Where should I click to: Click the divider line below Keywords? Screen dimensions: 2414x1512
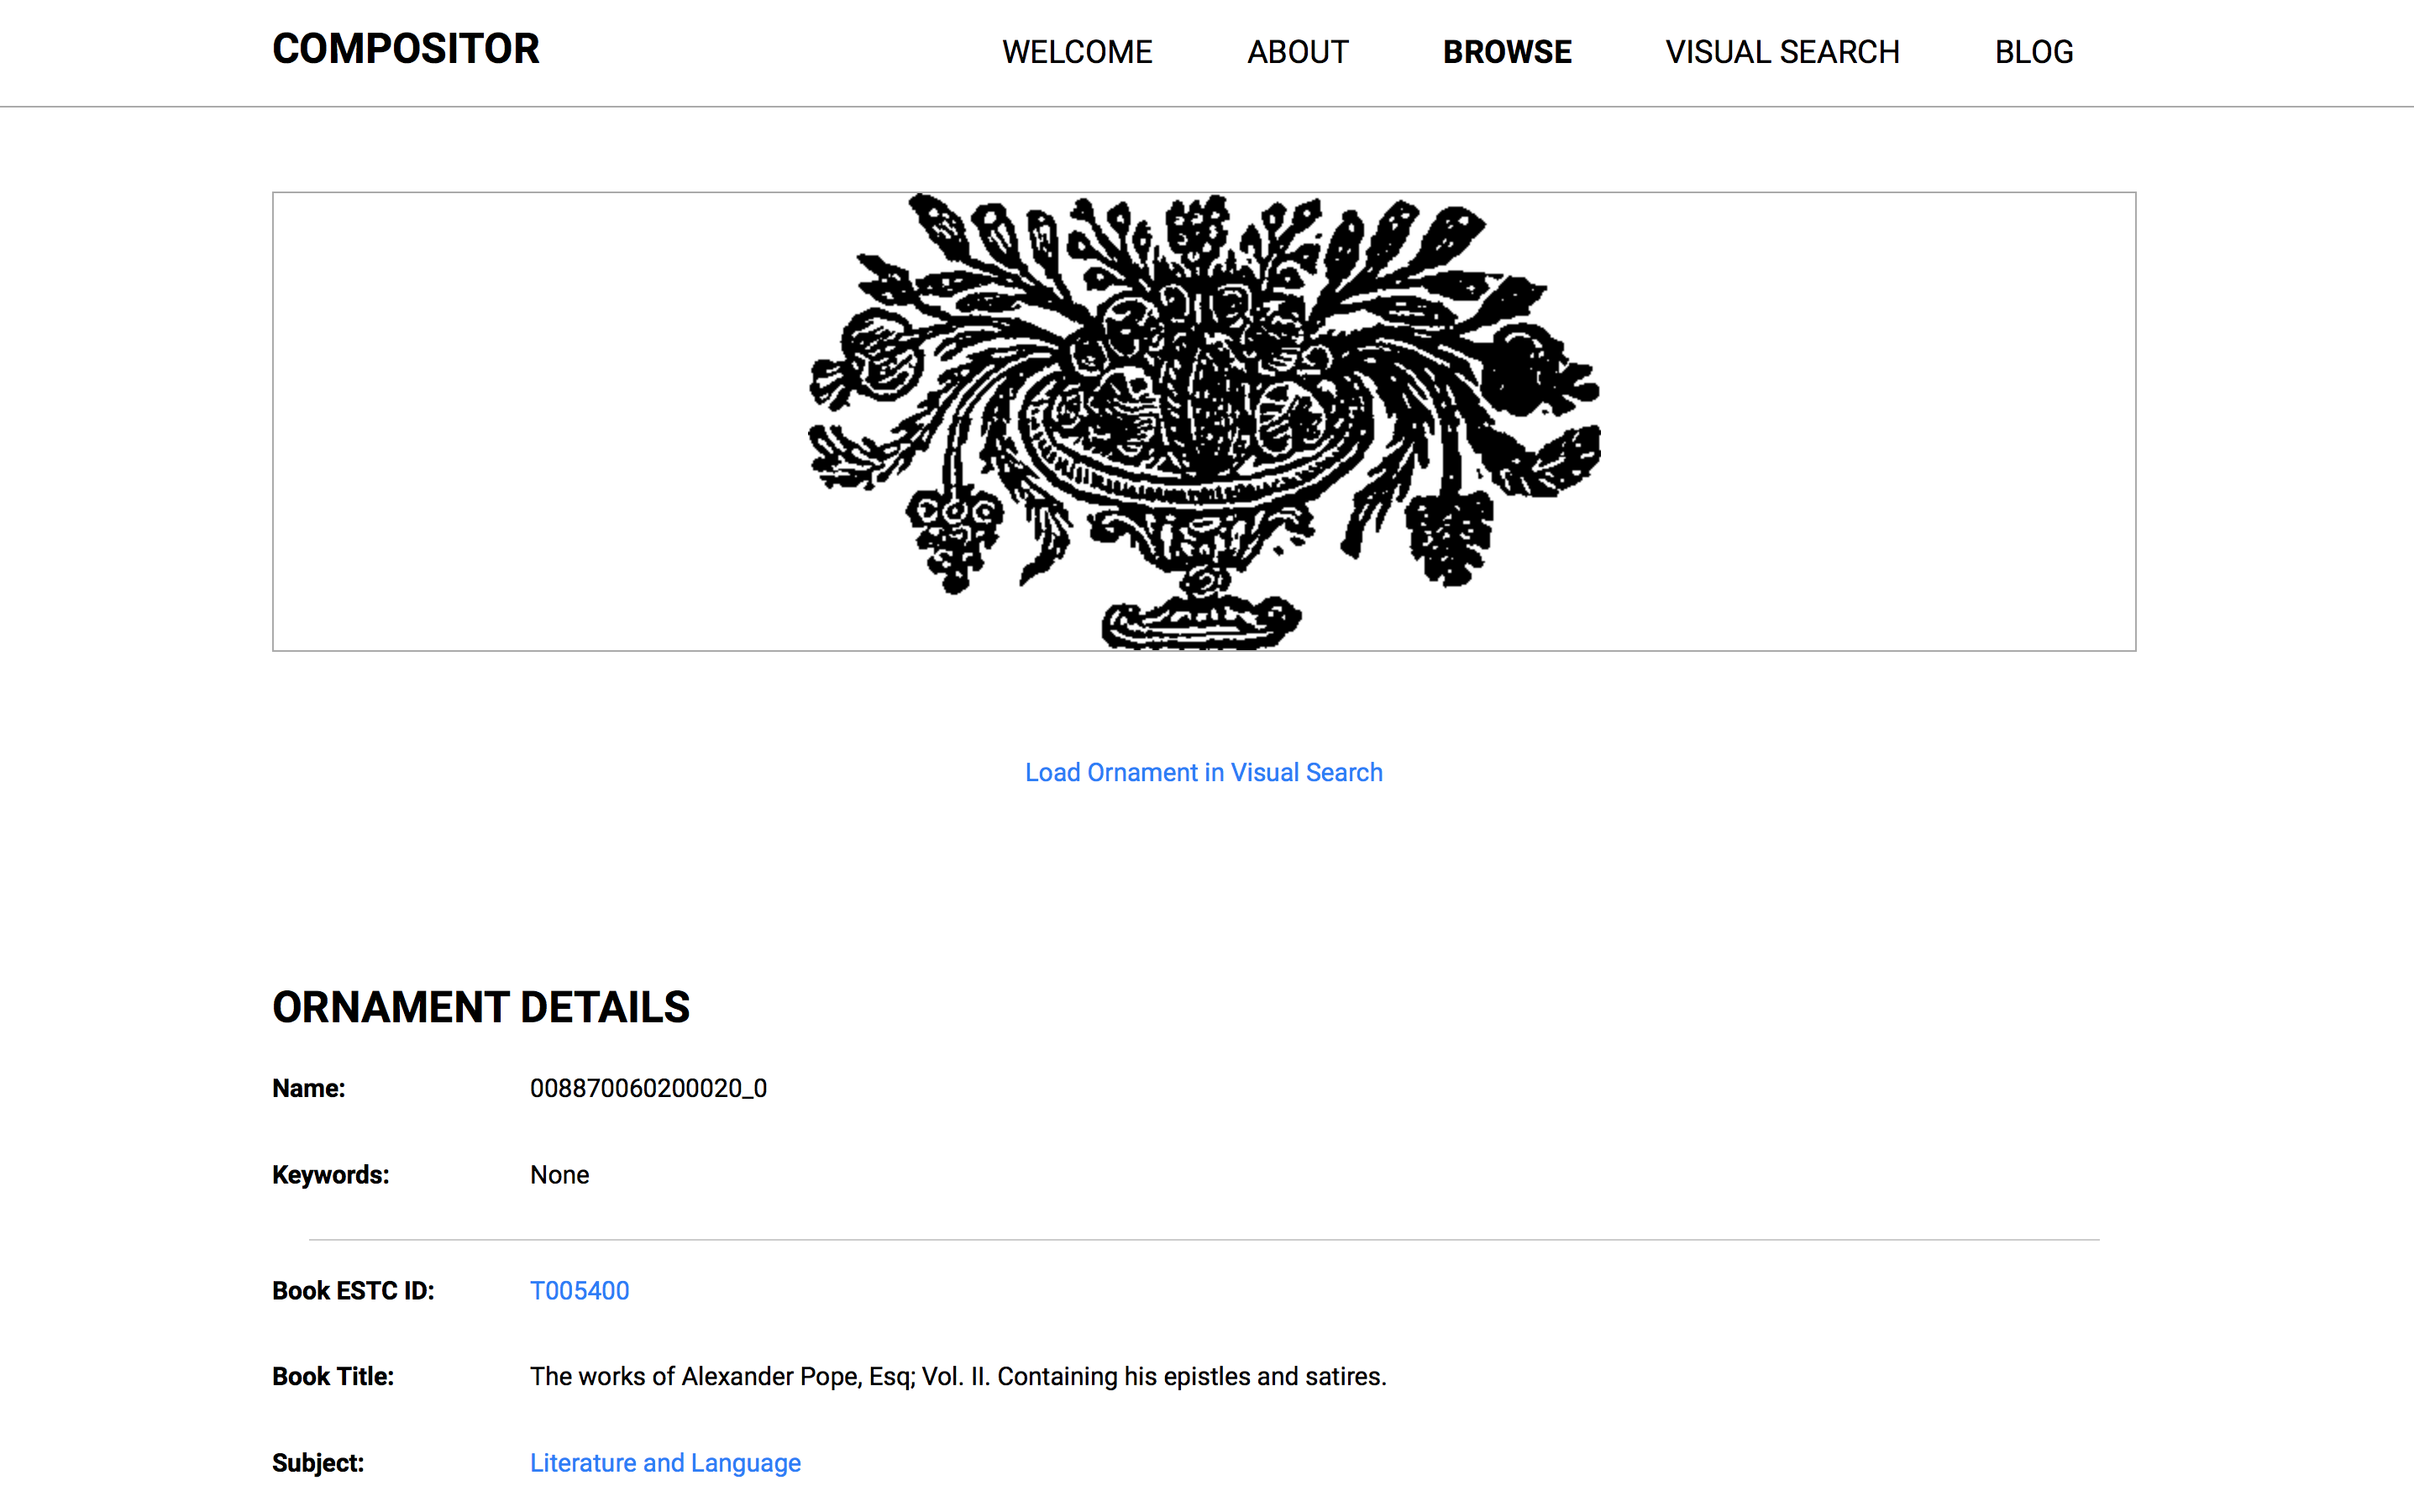pyautogui.click(x=1204, y=1239)
